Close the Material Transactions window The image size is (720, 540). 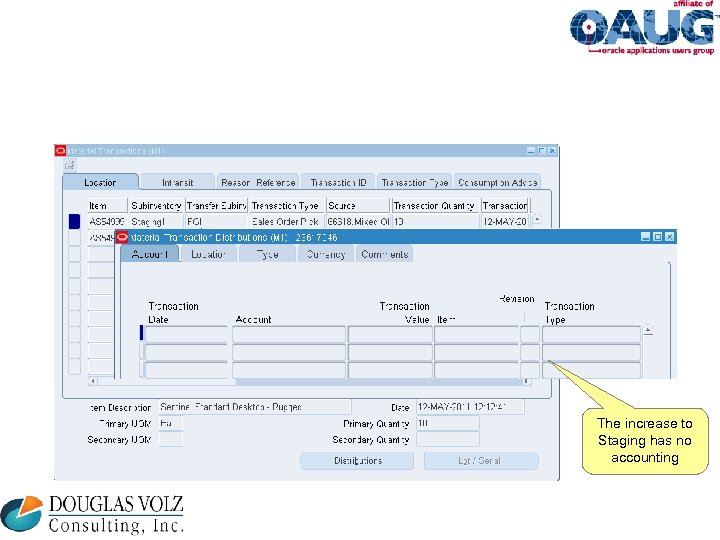tap(552, 151)
